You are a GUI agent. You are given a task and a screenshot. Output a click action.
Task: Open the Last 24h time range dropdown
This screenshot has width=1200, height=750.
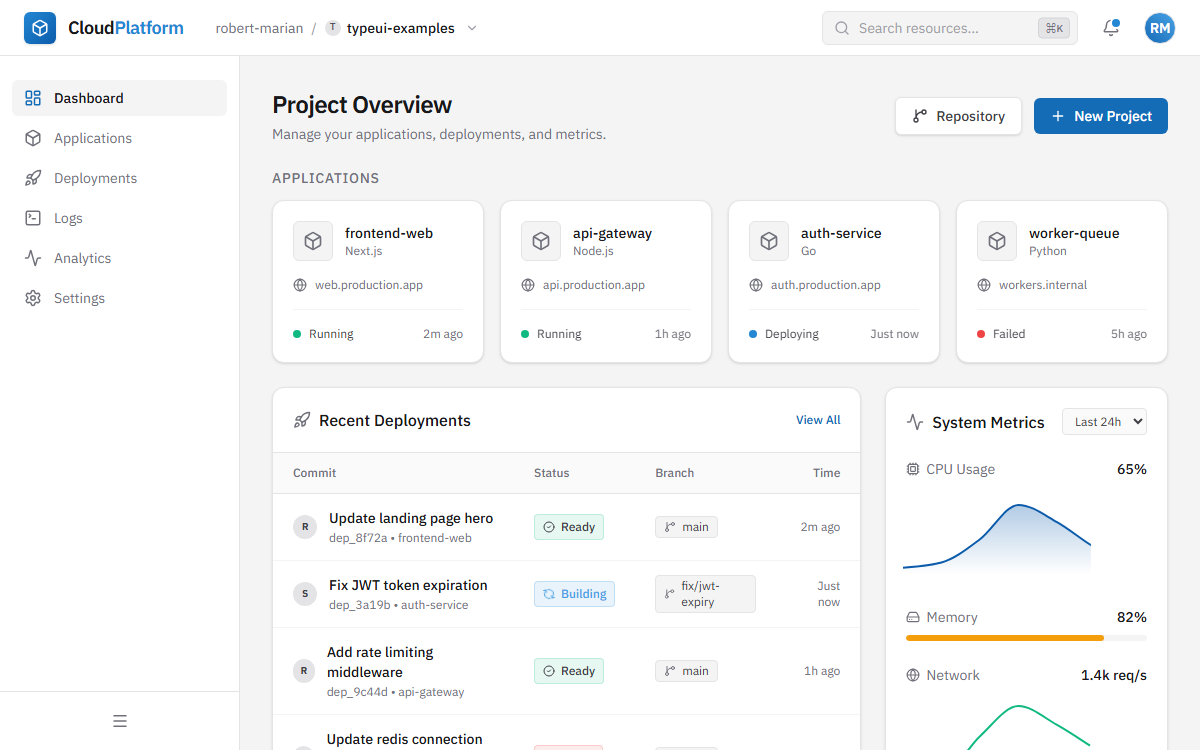1104,422
